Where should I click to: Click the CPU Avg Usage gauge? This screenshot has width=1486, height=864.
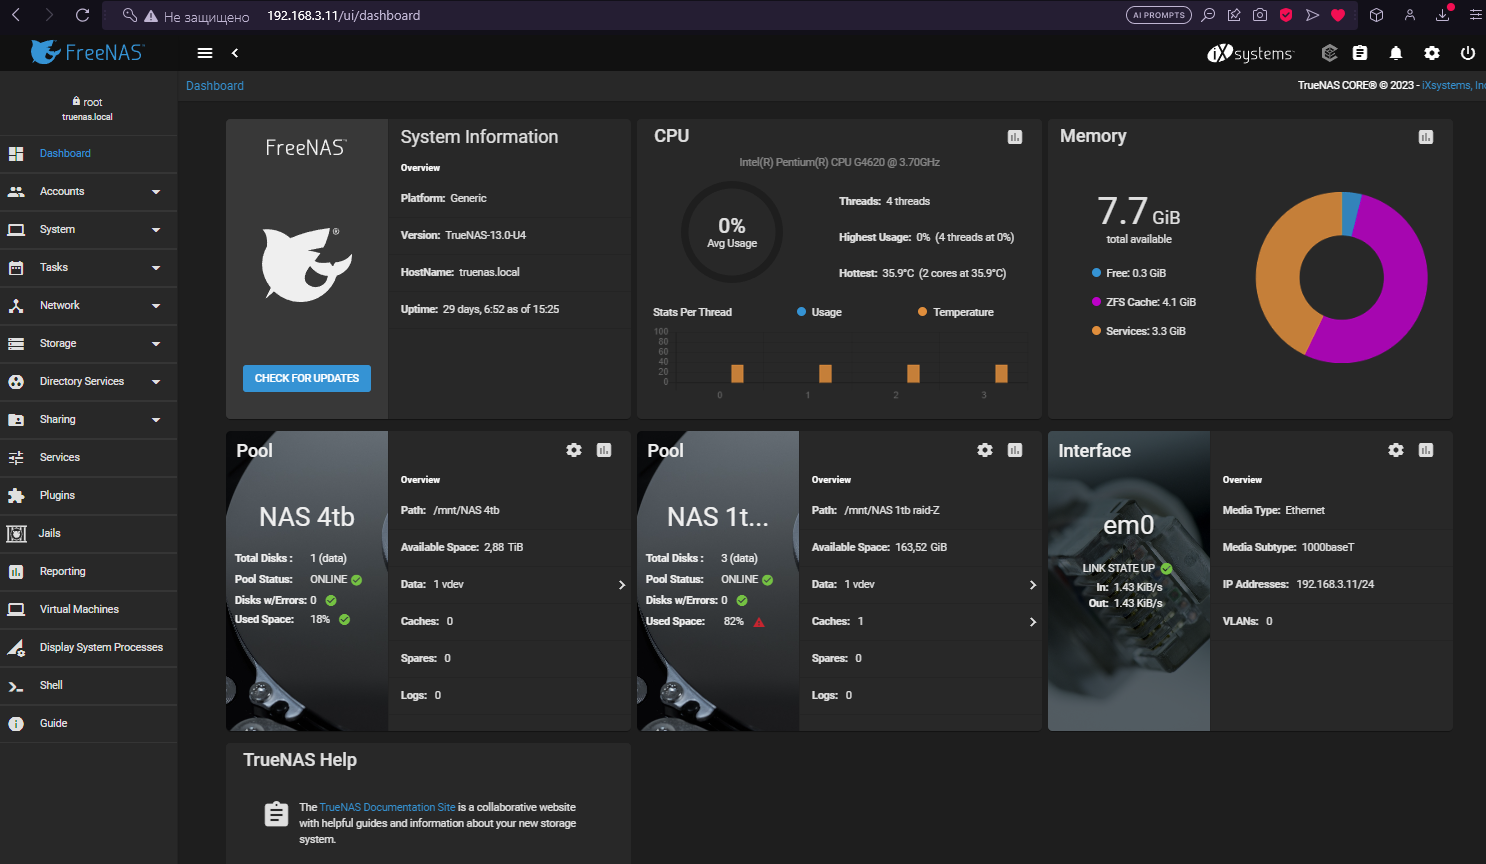(x=732, y=232)
